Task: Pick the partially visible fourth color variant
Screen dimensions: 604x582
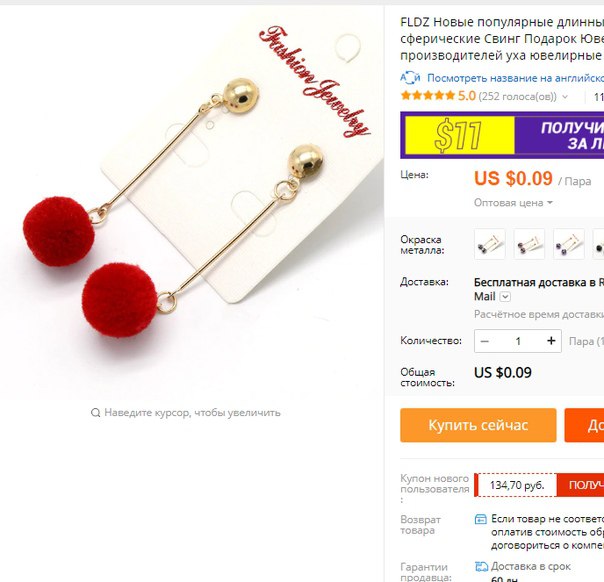Action: 598,244
